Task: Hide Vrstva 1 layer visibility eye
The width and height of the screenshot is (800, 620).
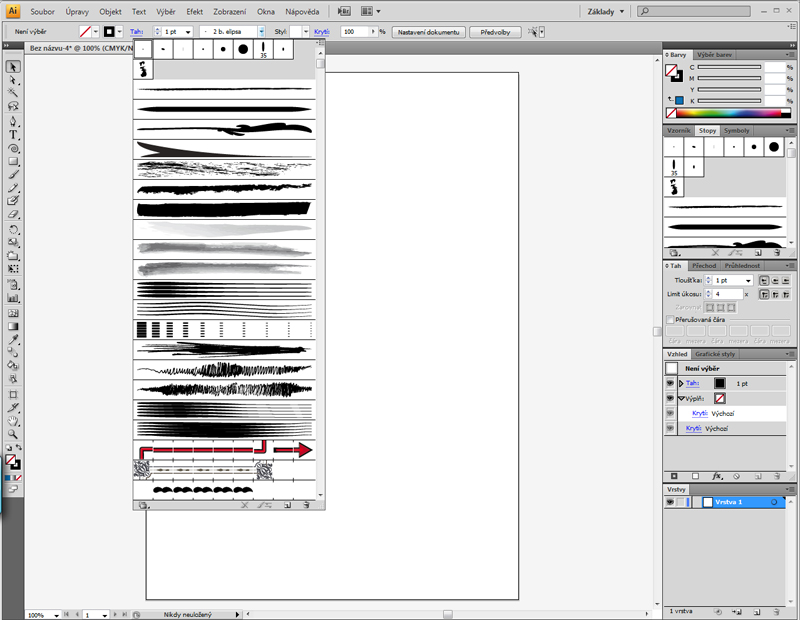Action: (670, 502)
